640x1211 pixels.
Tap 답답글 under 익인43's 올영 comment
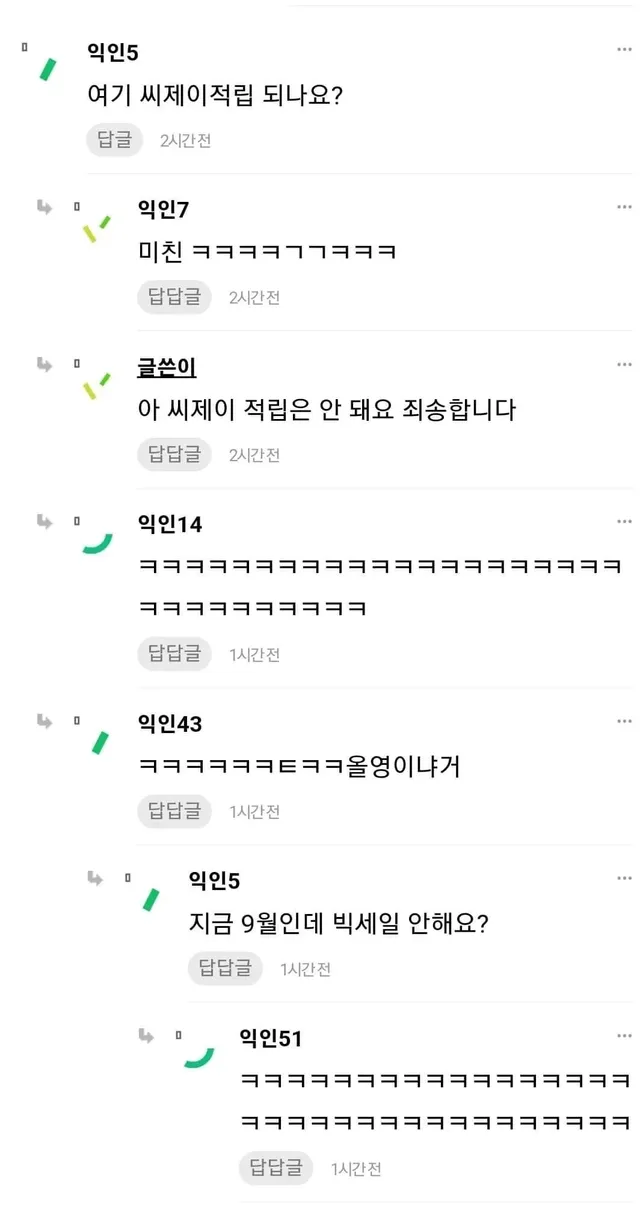click(x=174, y=811)
